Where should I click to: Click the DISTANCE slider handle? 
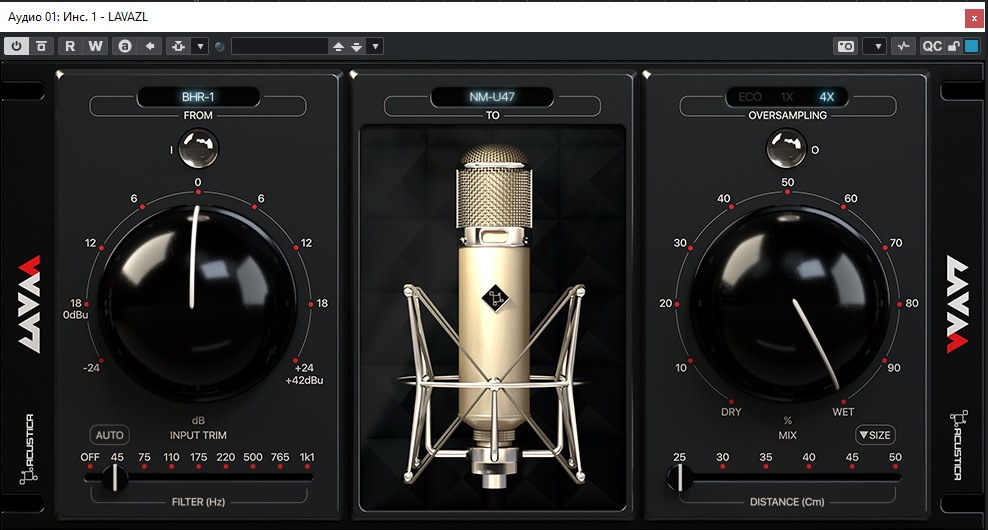point(679,478)
